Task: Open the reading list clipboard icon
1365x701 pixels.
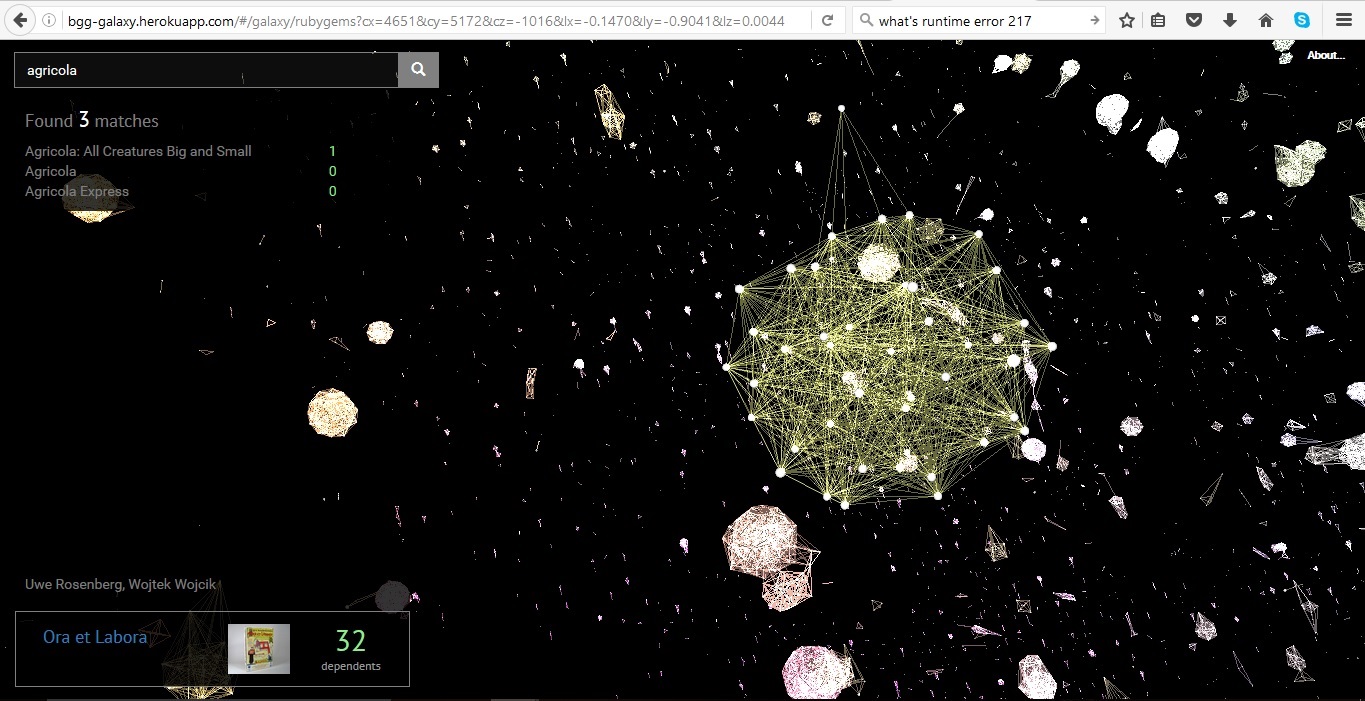Action: pos(1159,19)
